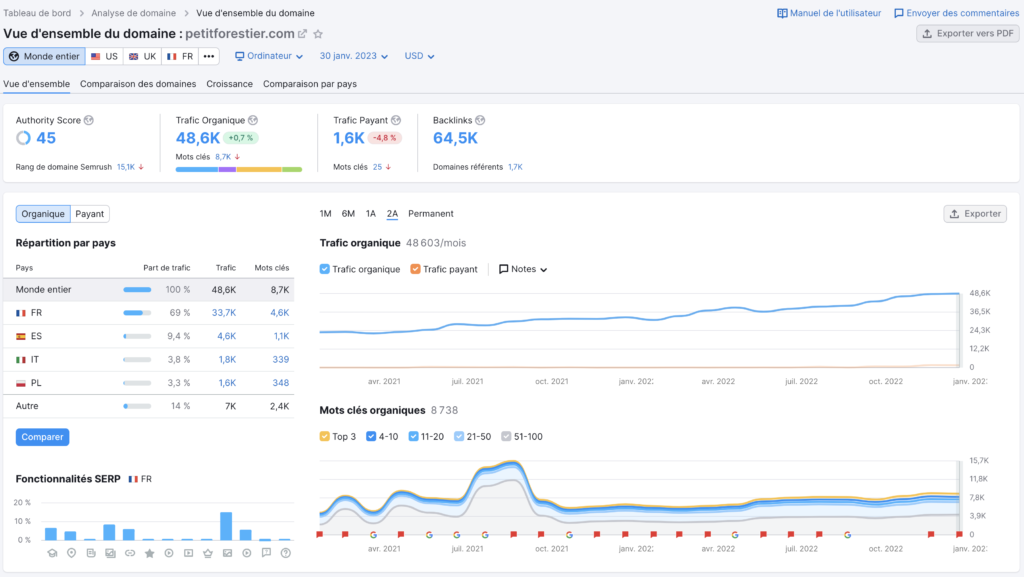This screenshot has width=1024, height=577.
Task: Select the star reviews SERP icon
Action: [x=150, y=553]
